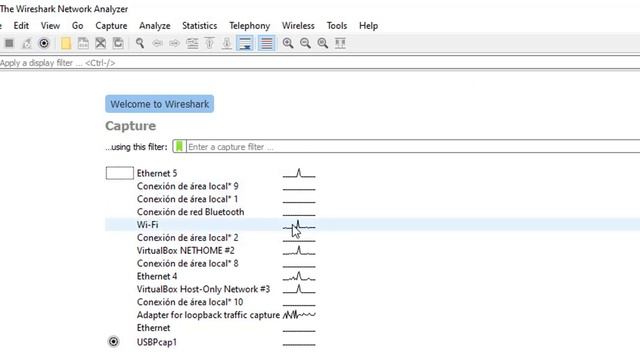Open the Analyze menu
Screen dimensions: 640x360
pyautogui.click(x=155, y=26)
